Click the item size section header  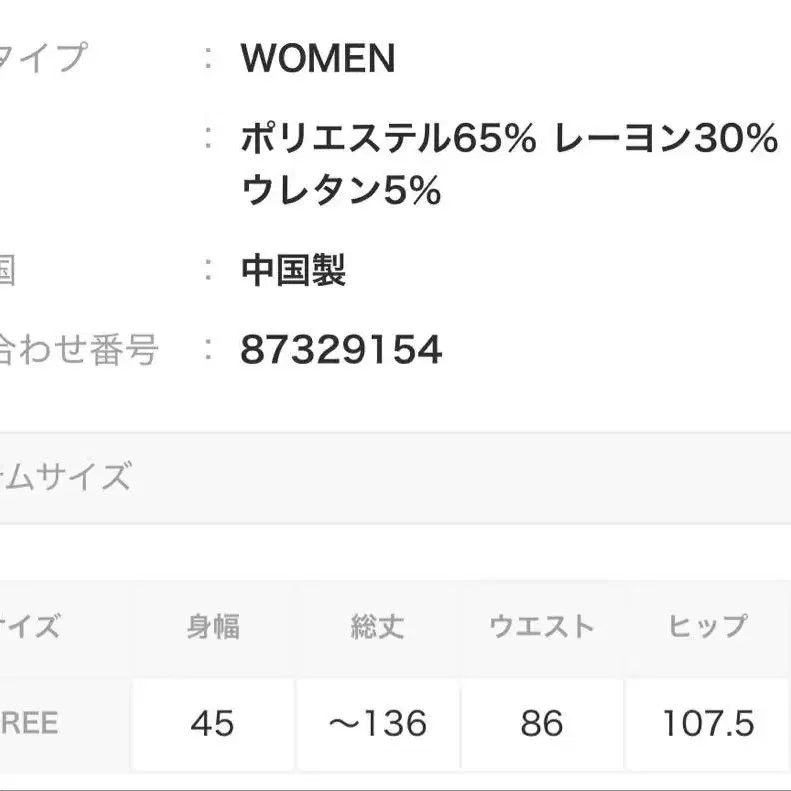click(66, 477)
